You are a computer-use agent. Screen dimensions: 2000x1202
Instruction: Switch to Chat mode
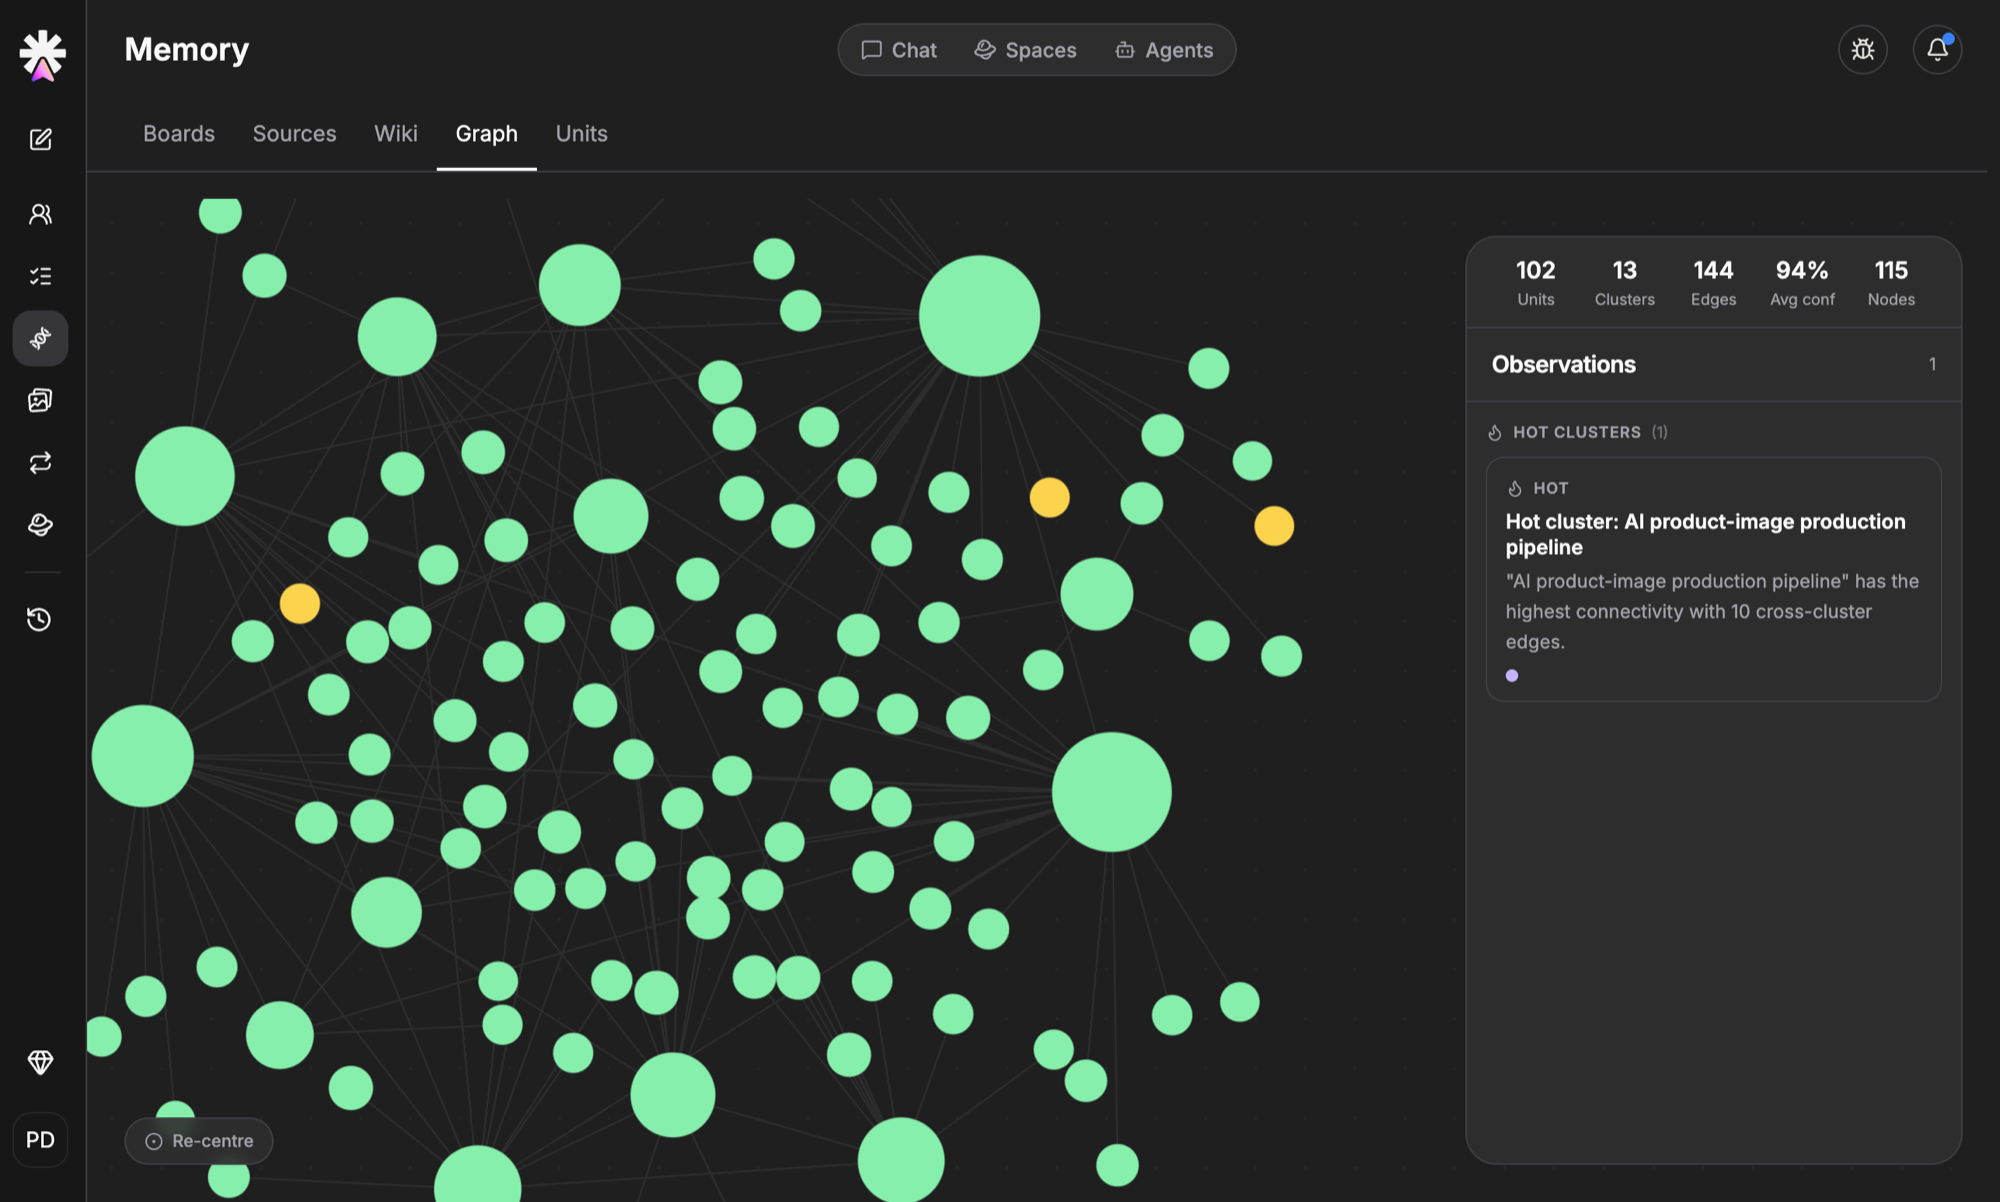tap(899, 50)
